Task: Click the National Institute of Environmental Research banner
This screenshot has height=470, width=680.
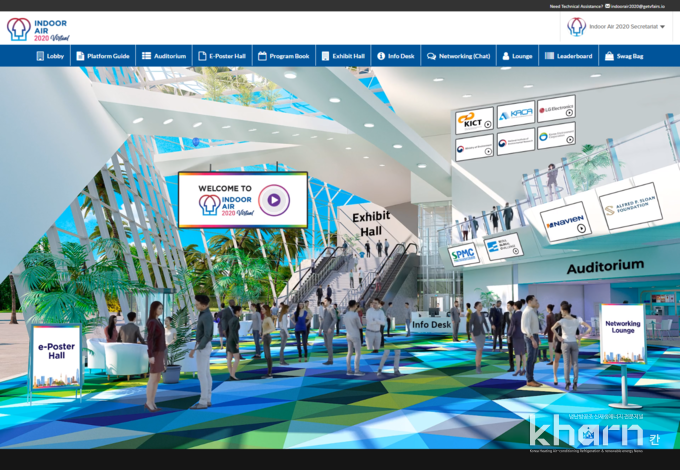Action: tap(516, 141)
